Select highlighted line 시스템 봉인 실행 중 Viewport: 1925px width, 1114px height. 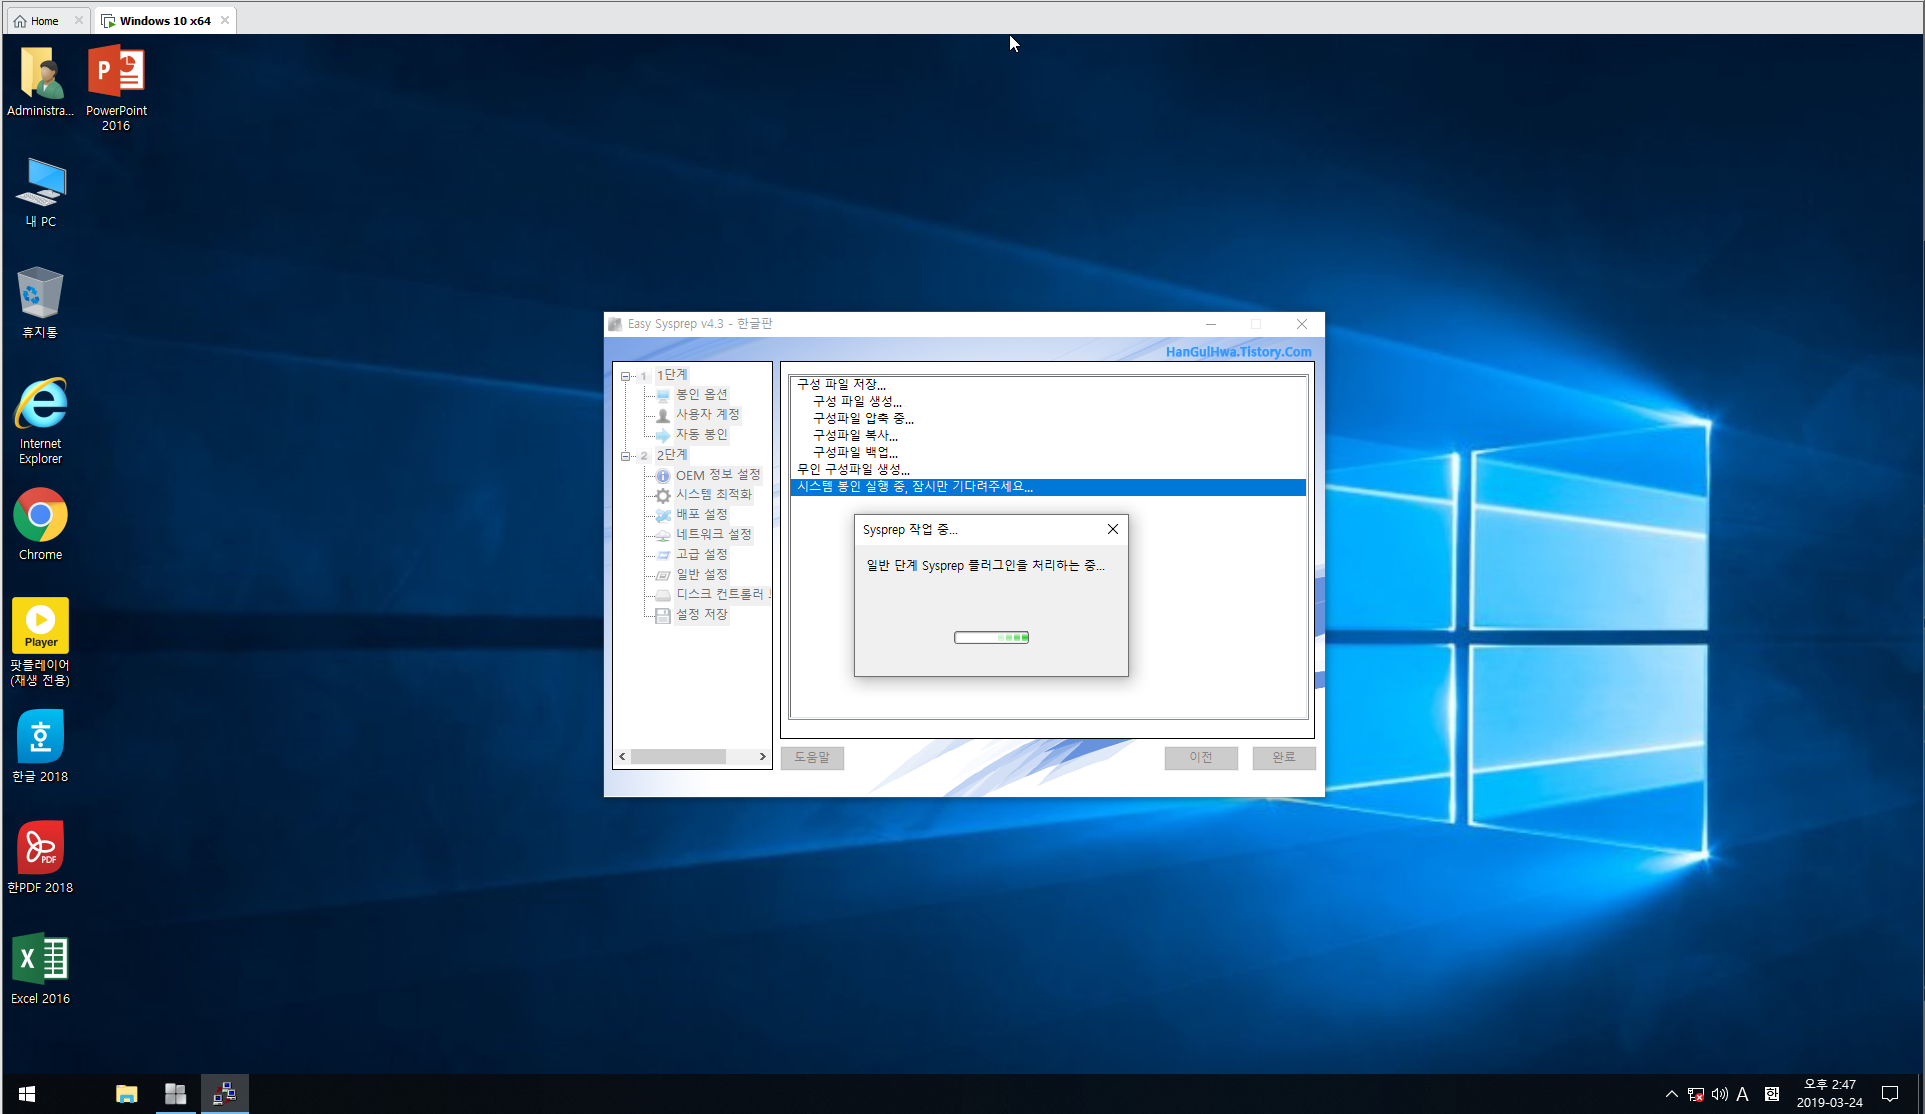pyautogui.click(x=1048, y=487)
